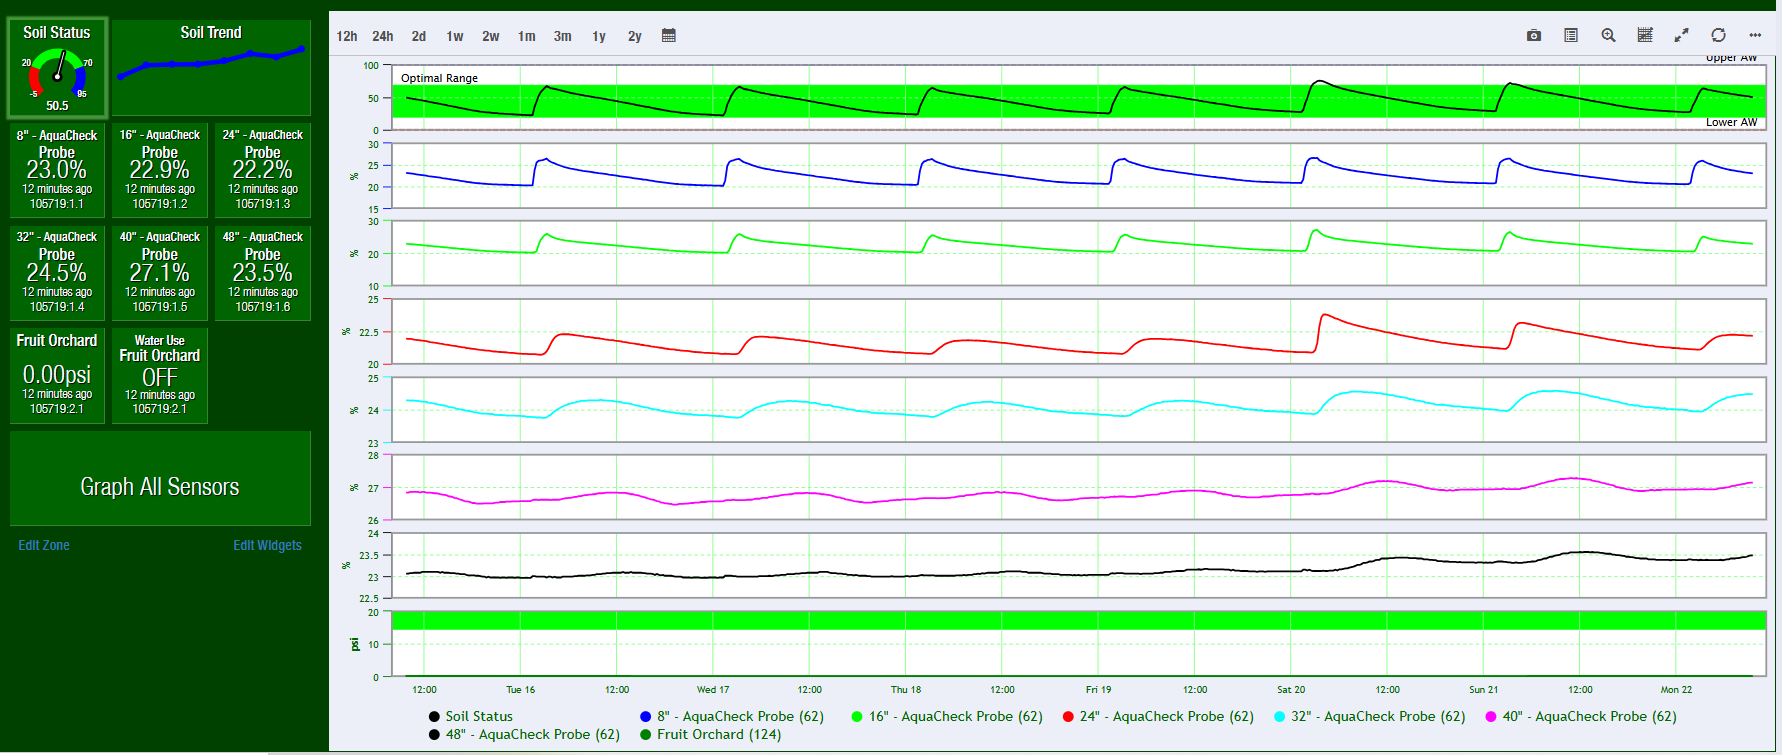Screen dimensions: 1782x755
Task: Click the Tue 16 axis label
Action: (520, 689)
